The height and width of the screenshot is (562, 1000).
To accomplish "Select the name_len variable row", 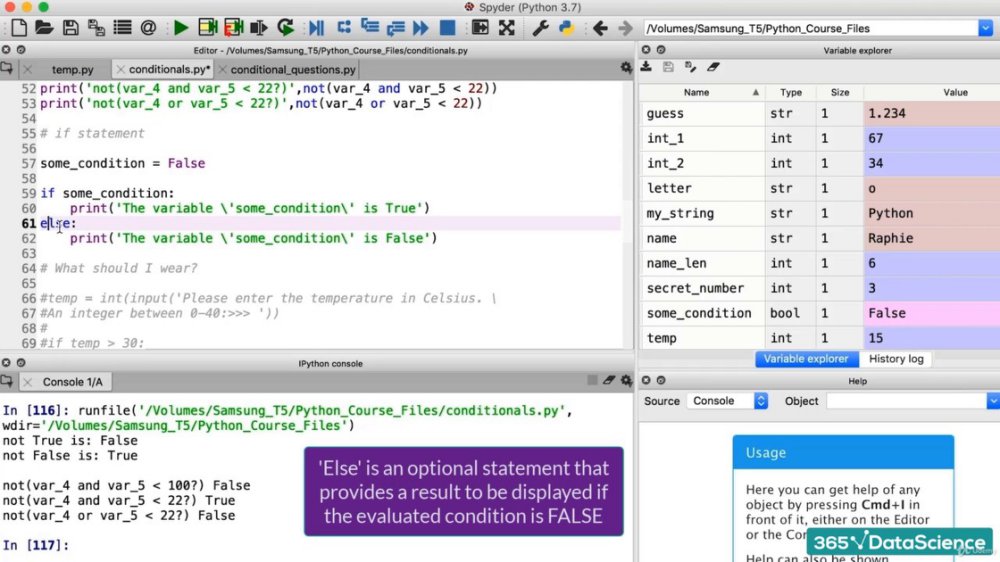I will [820, 263].
